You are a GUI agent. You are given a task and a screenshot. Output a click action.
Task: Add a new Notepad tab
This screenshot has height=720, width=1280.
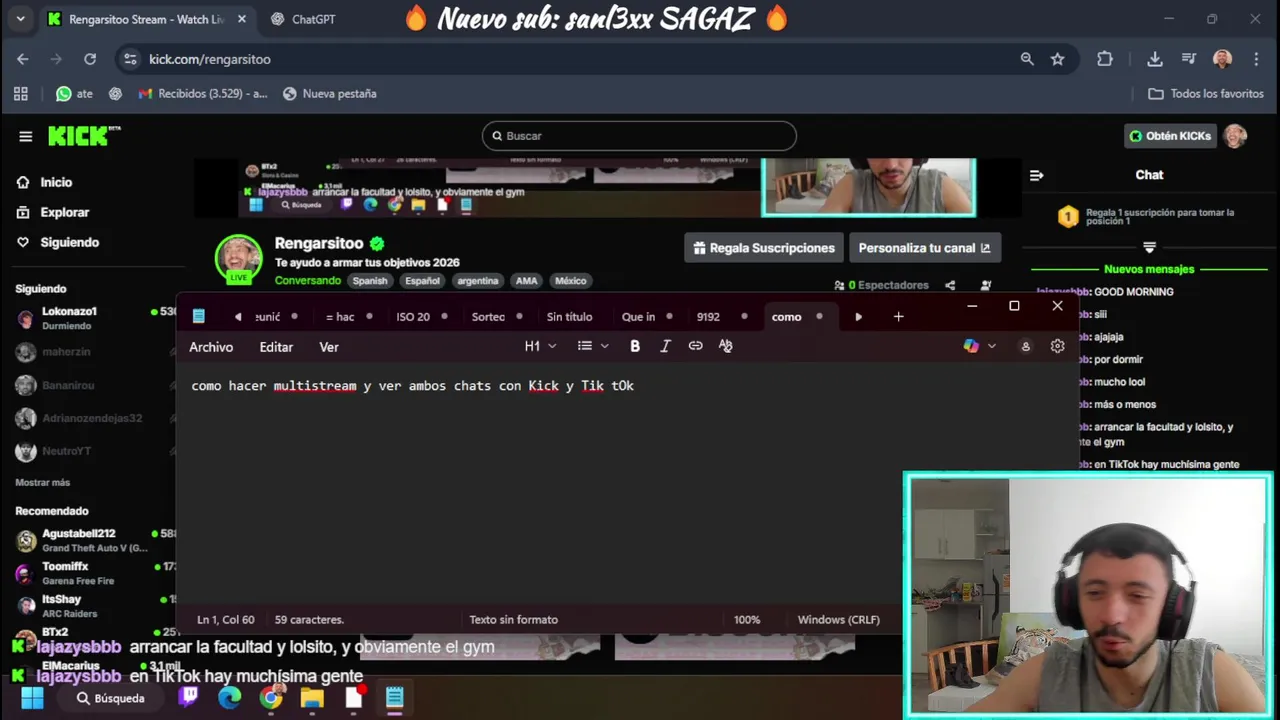(x=898, y=317)
